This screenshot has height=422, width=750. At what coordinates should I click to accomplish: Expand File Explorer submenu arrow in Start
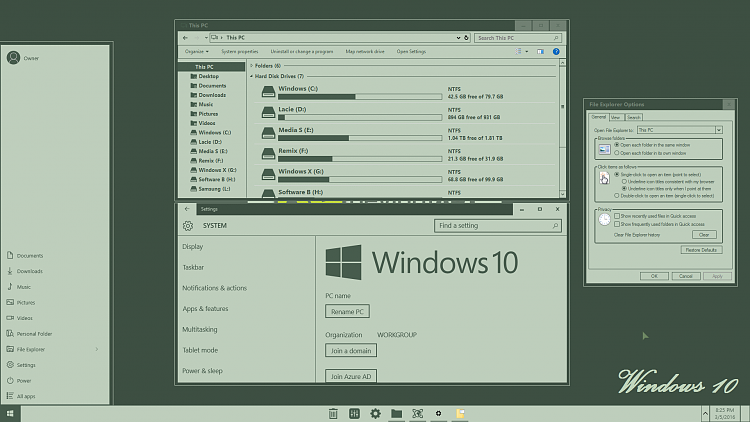[x=97, y=349]
